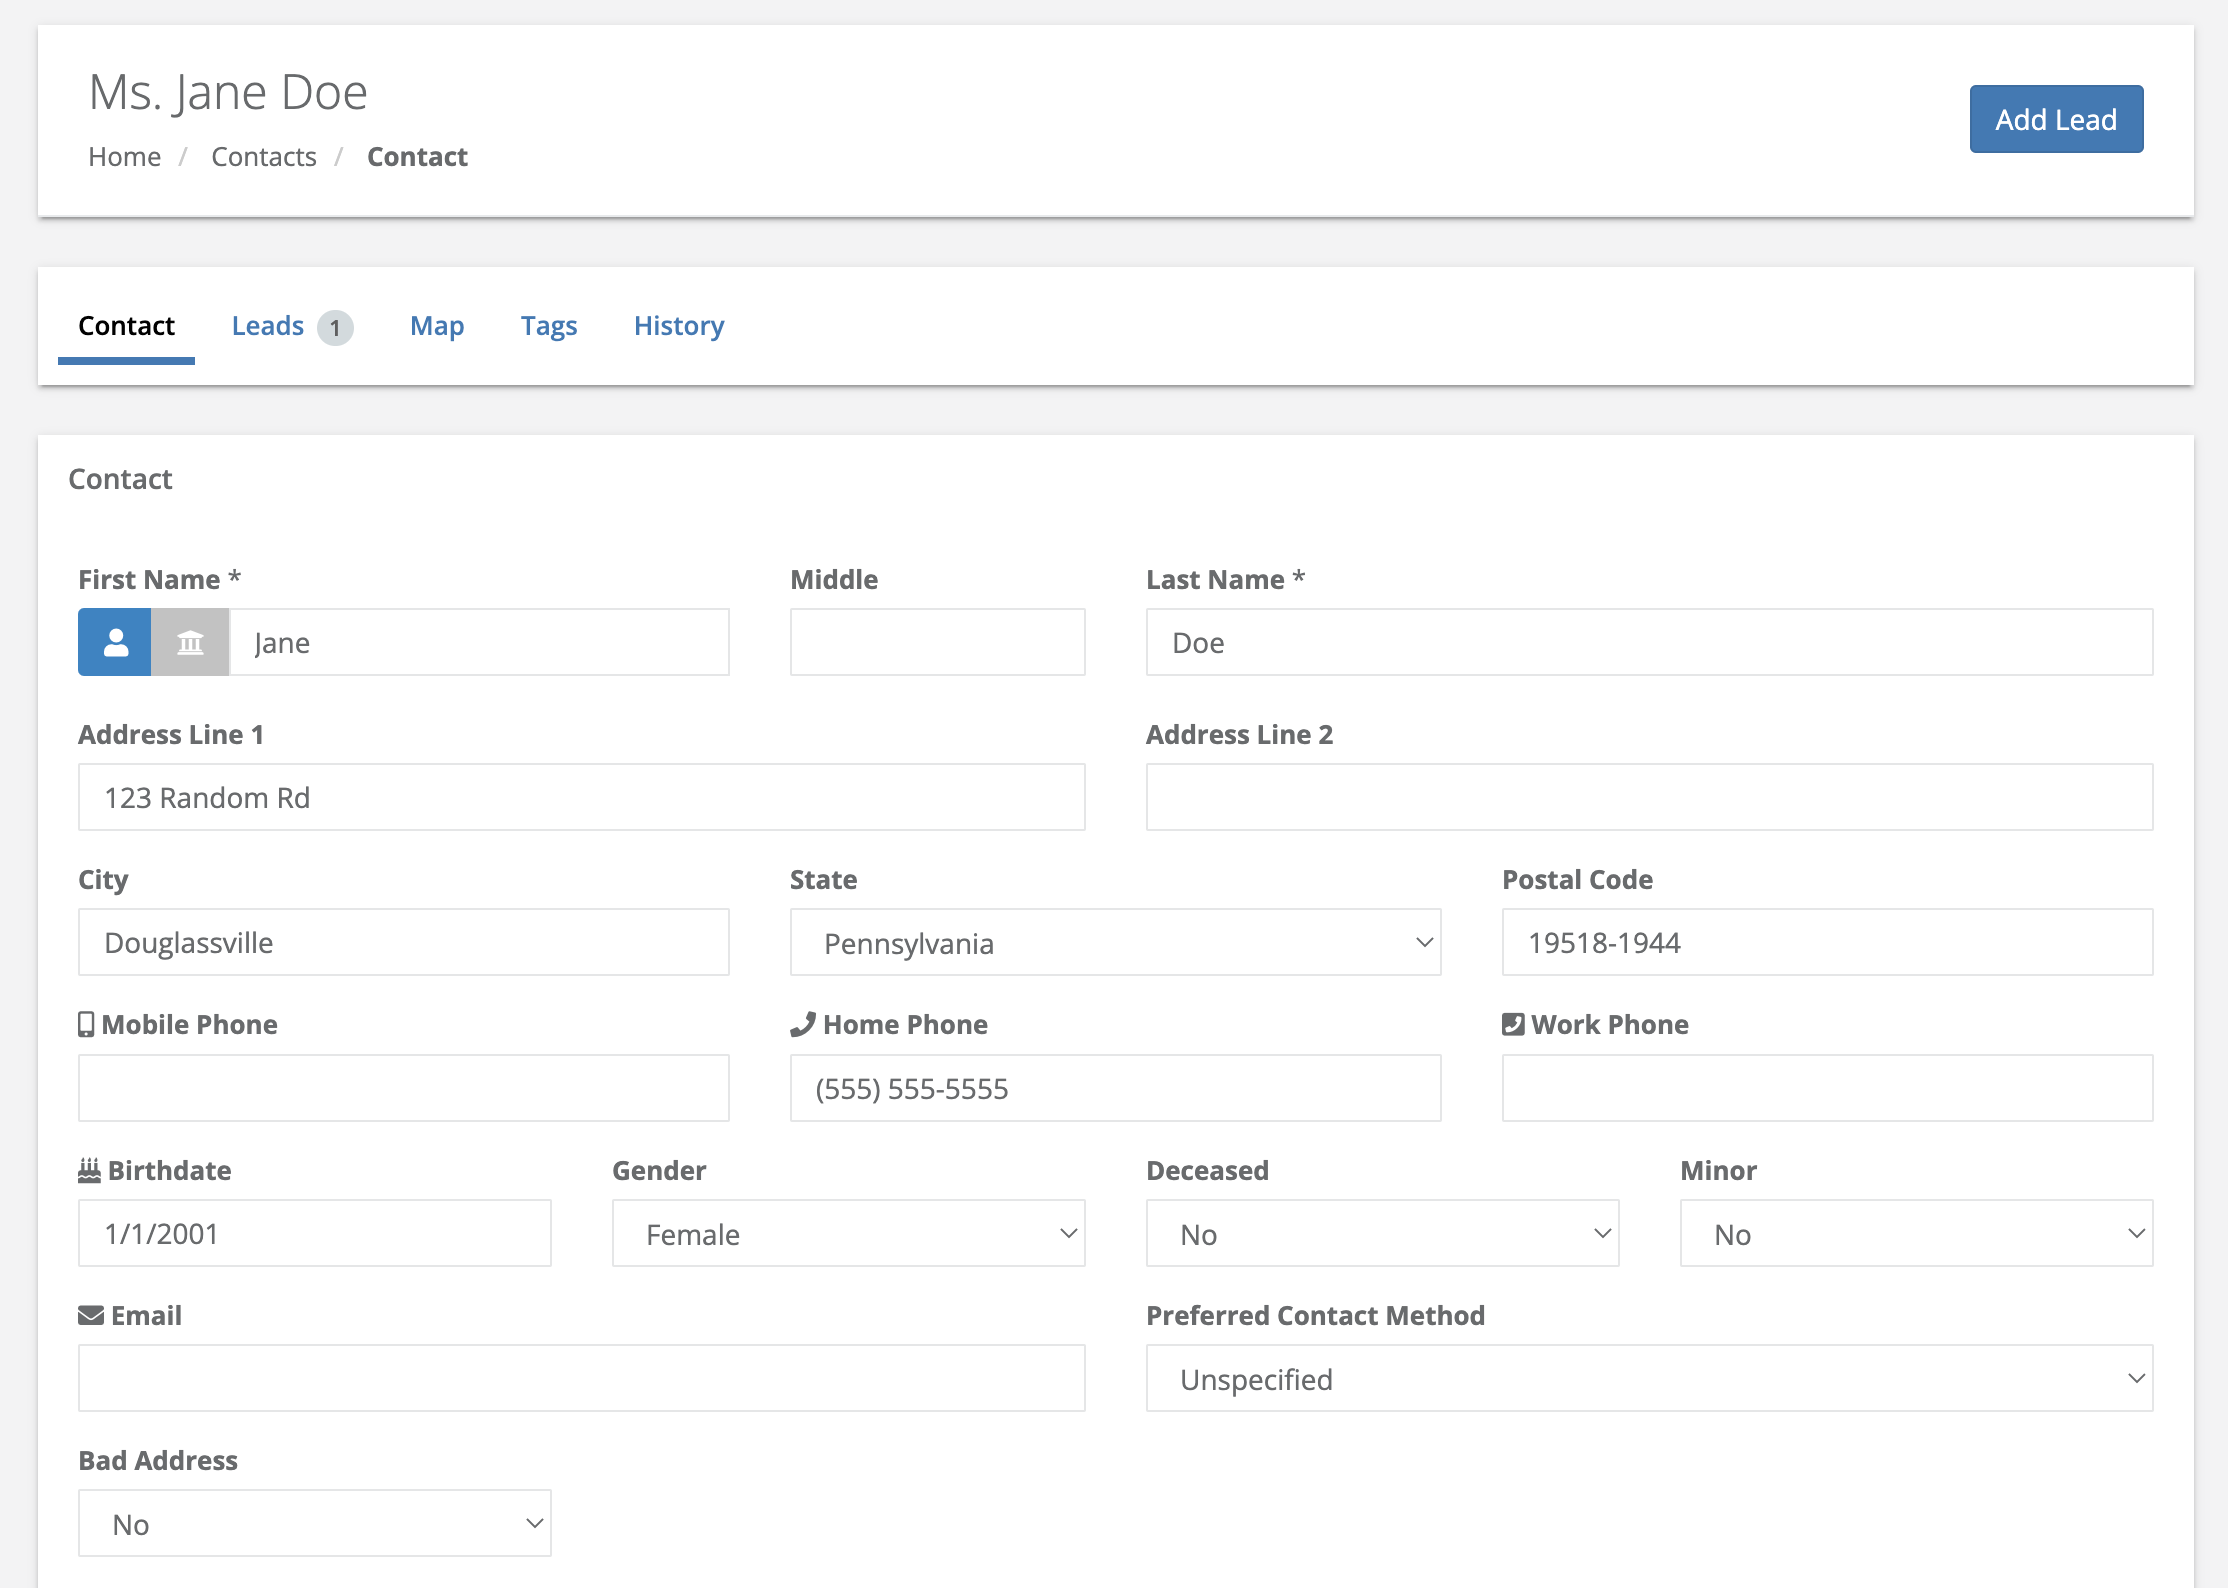Focus the Home Phone input field
Image resolution: width=2228 pixels, height=1588 pixels.
click(1115, 1088)
